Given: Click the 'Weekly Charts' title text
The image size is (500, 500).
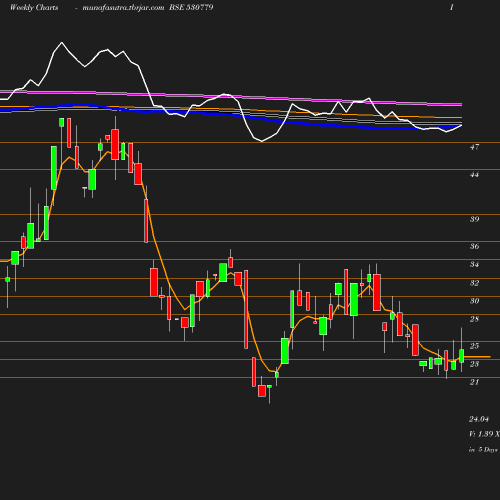Looking at the screenshot, I should click(x=34, y=7).
